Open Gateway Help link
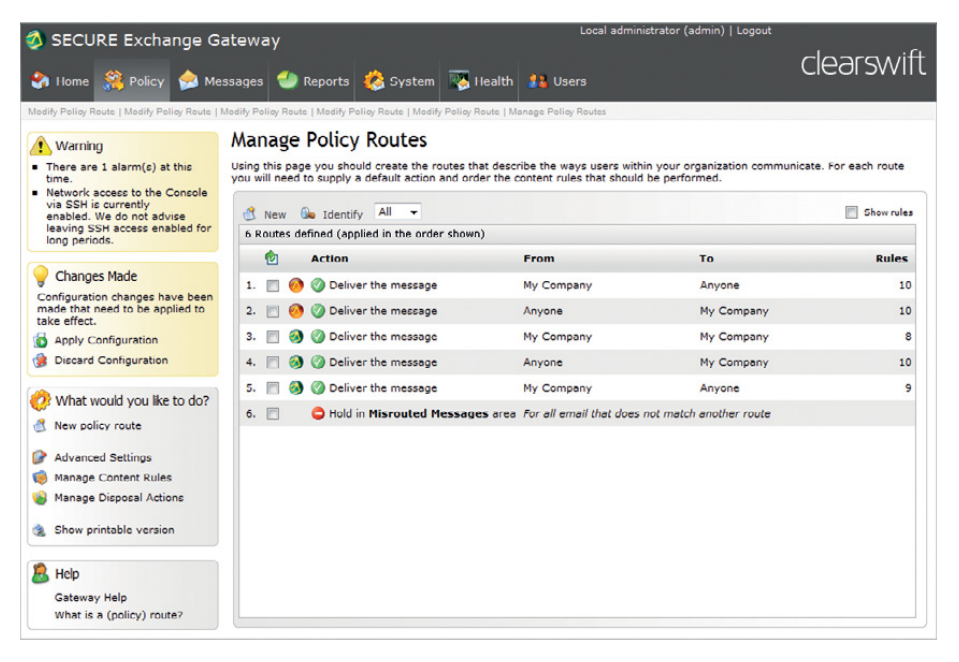This screenshot has width=959, height=662. coord(91,597)
